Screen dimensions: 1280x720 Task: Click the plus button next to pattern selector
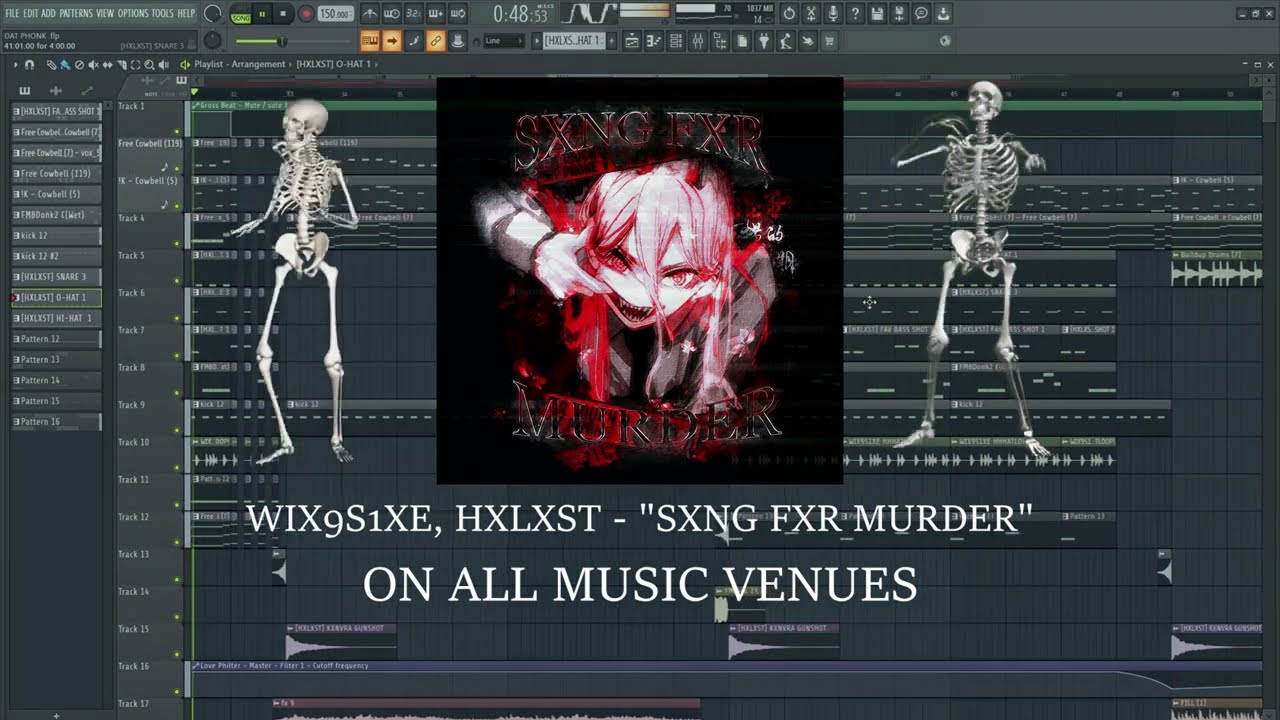[x=610, y=41]
